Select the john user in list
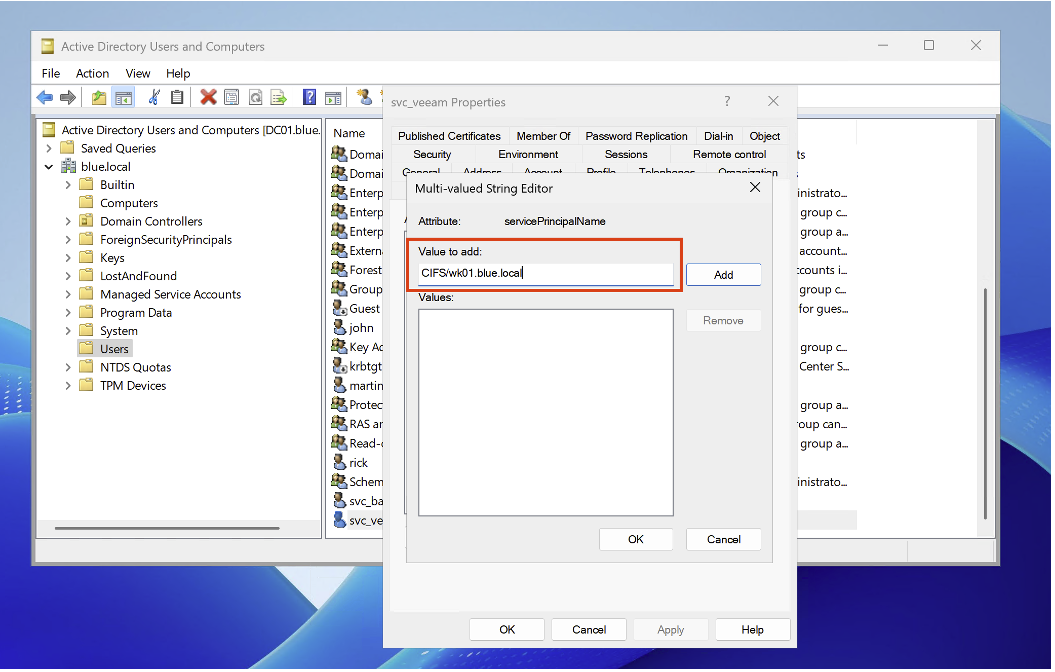Screen dimensions: 1055x672 point(361,328)
